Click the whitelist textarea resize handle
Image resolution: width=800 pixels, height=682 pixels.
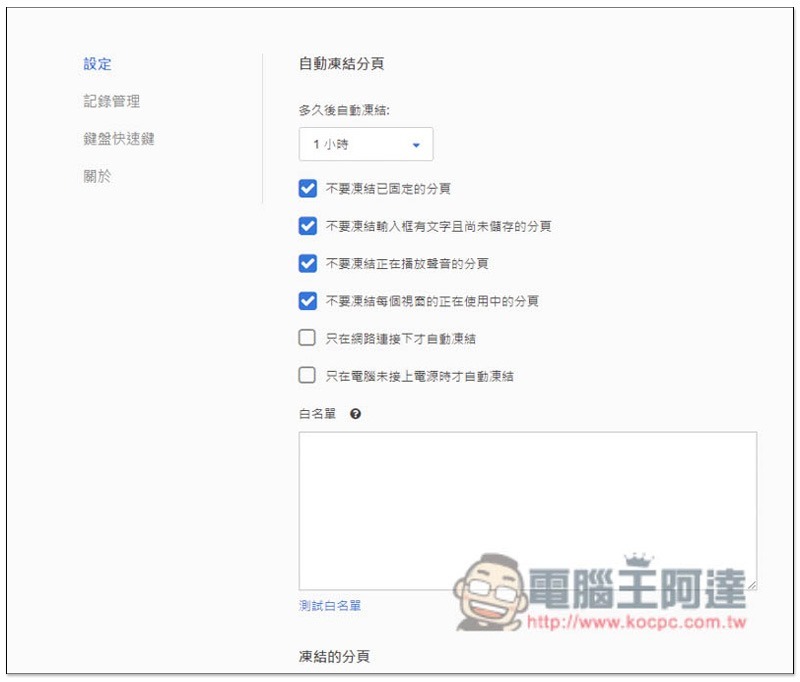(751, 585)
